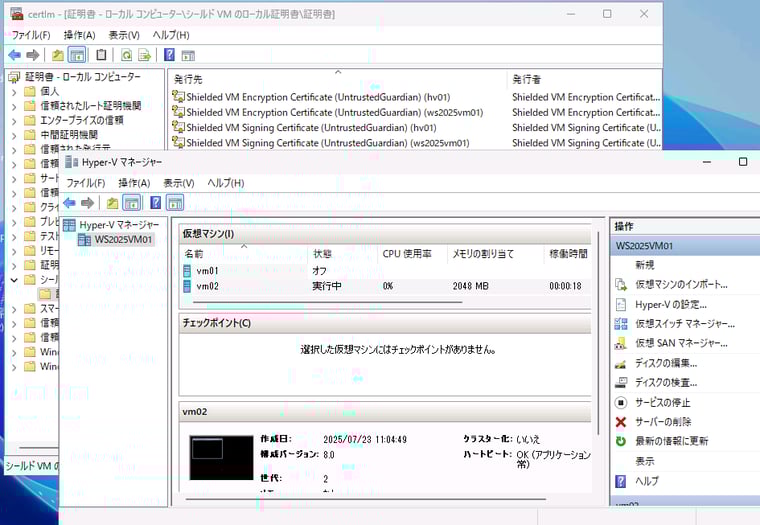Click Up one level icon in certlm toolbar
Viewport: 760px width, 525px height.
point(58,55)
